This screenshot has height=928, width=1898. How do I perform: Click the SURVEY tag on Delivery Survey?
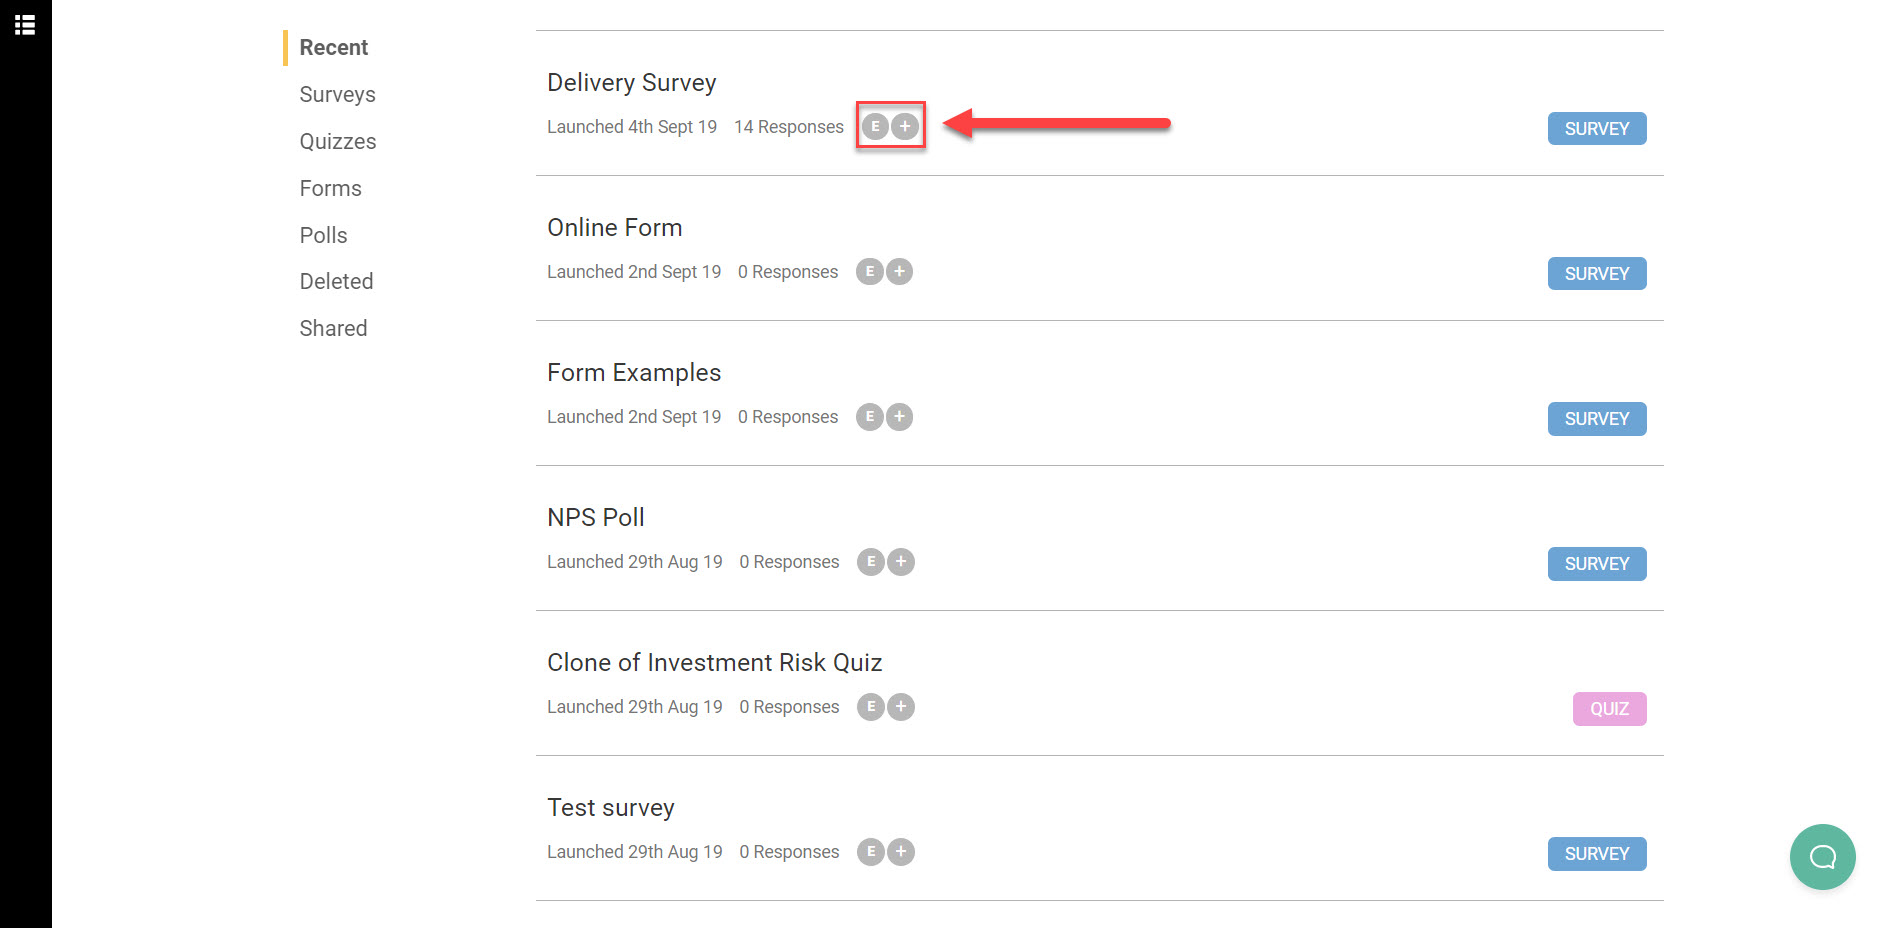tap(1597, 128)
